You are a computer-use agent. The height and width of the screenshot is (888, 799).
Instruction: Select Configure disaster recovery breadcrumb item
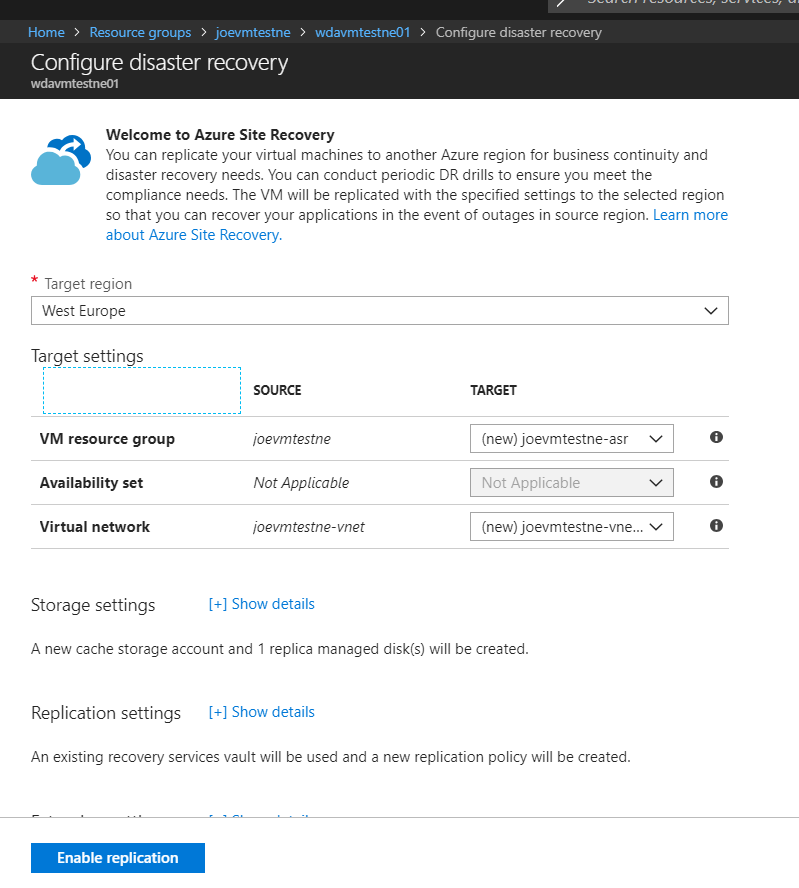pyautogui.click(x=519, y=32)
